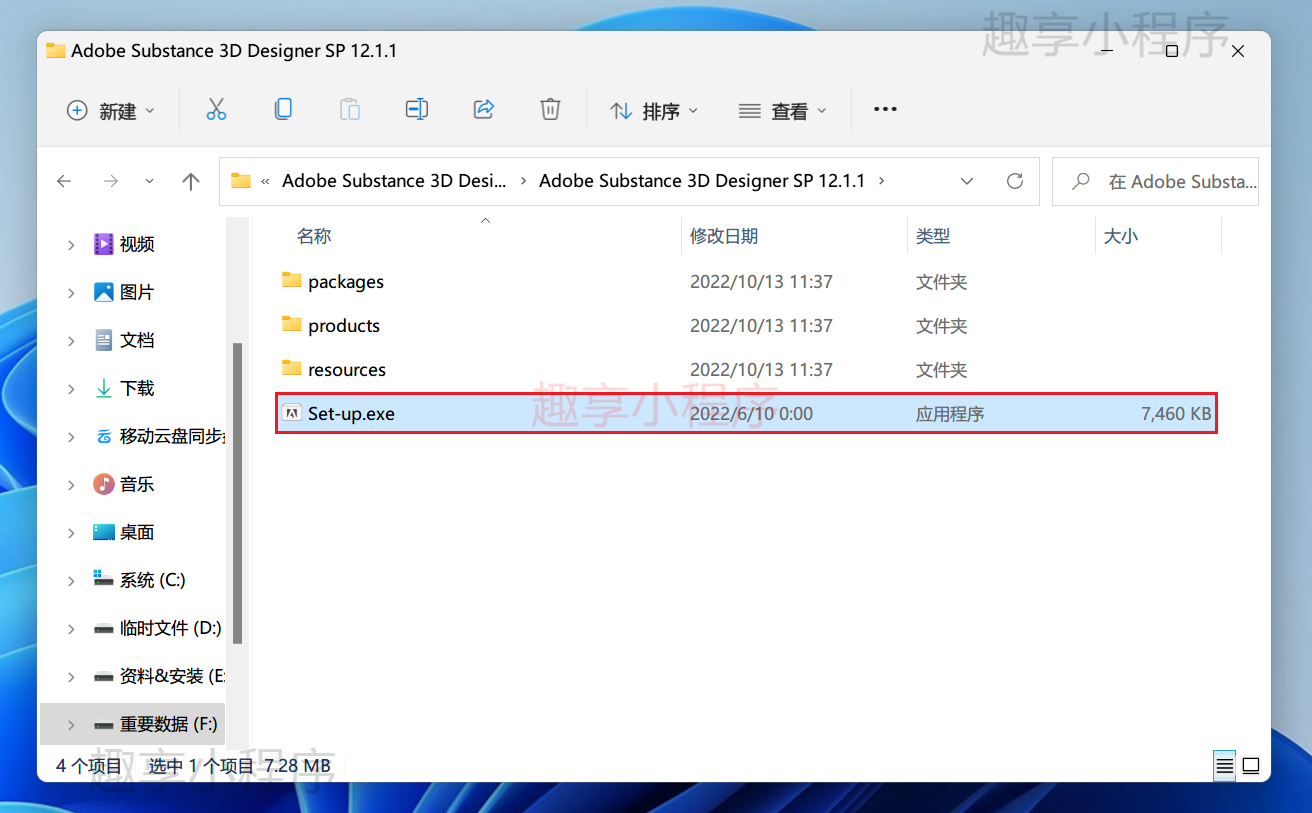Expand the 移动云盘同步 tree node

(x=71, y=436)
